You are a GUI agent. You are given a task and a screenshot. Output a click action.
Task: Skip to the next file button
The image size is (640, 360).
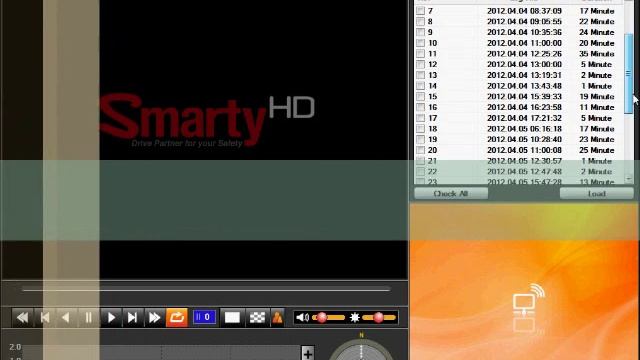click(x=132, y=318)
